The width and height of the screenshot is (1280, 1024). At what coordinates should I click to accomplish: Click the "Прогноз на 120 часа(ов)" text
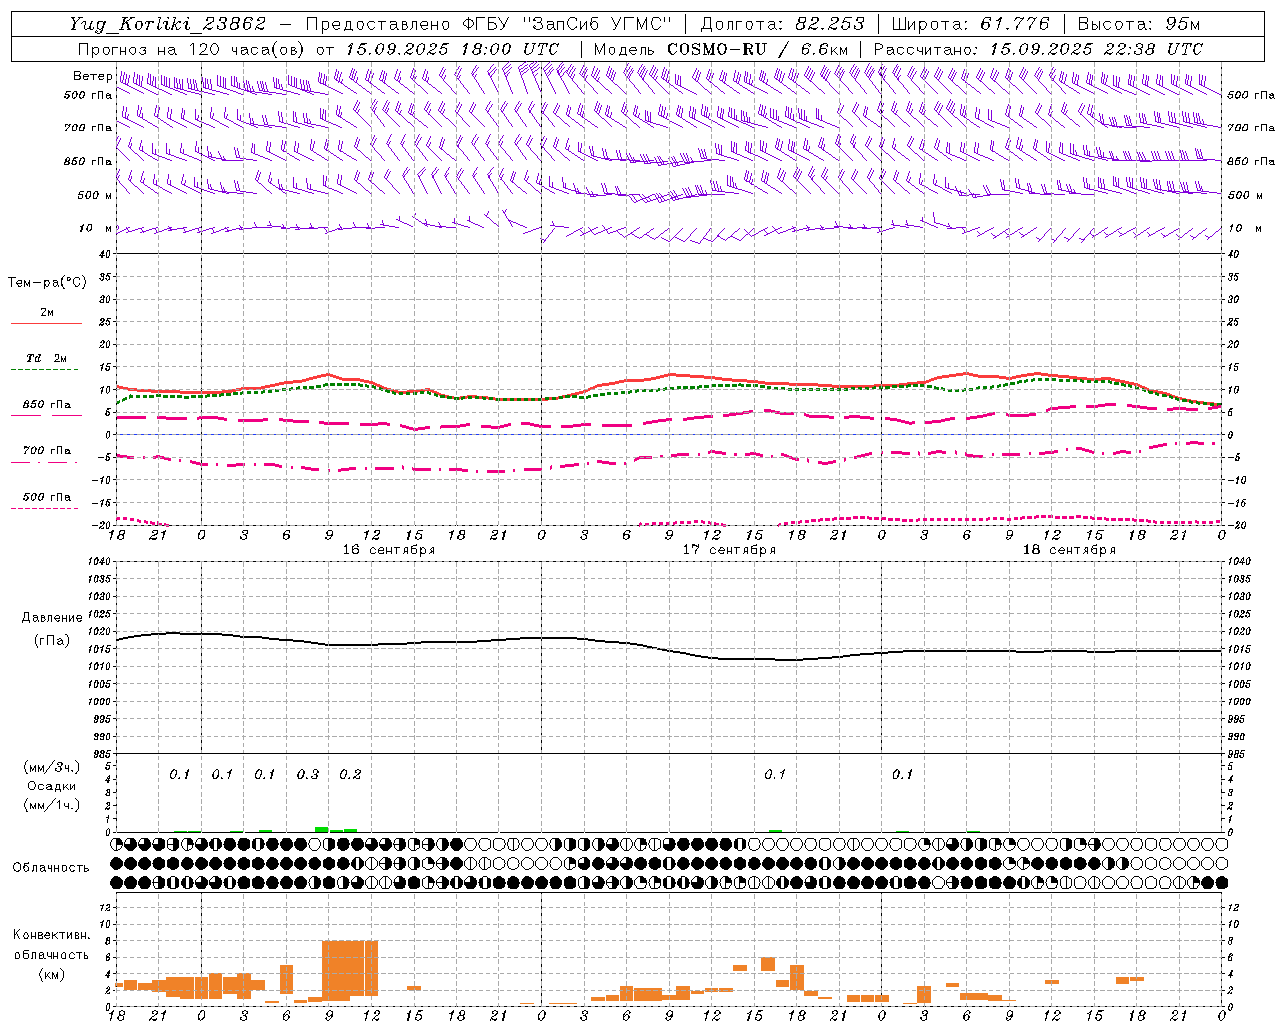click(192, 49)
